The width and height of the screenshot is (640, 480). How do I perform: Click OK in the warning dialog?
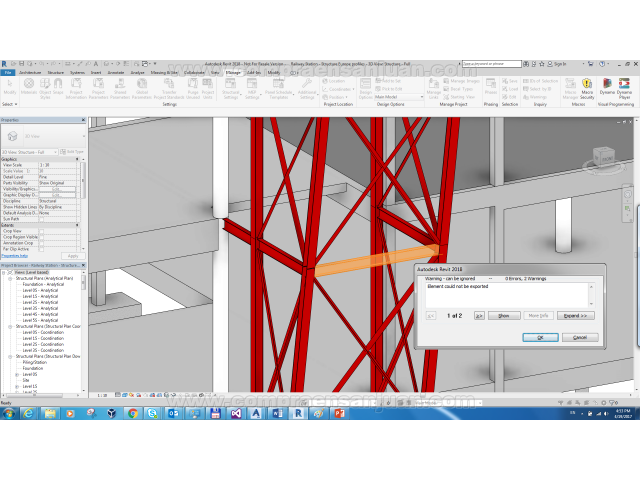pos(540,338)
